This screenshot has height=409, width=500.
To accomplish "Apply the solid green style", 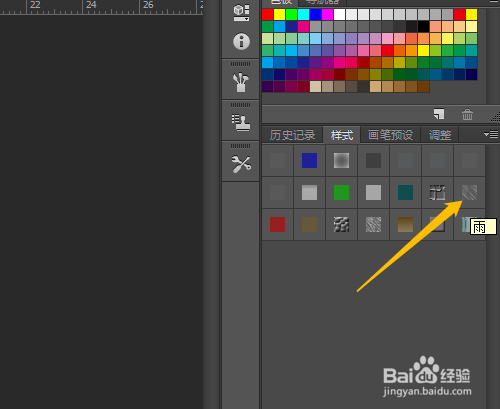I will 341,192.
